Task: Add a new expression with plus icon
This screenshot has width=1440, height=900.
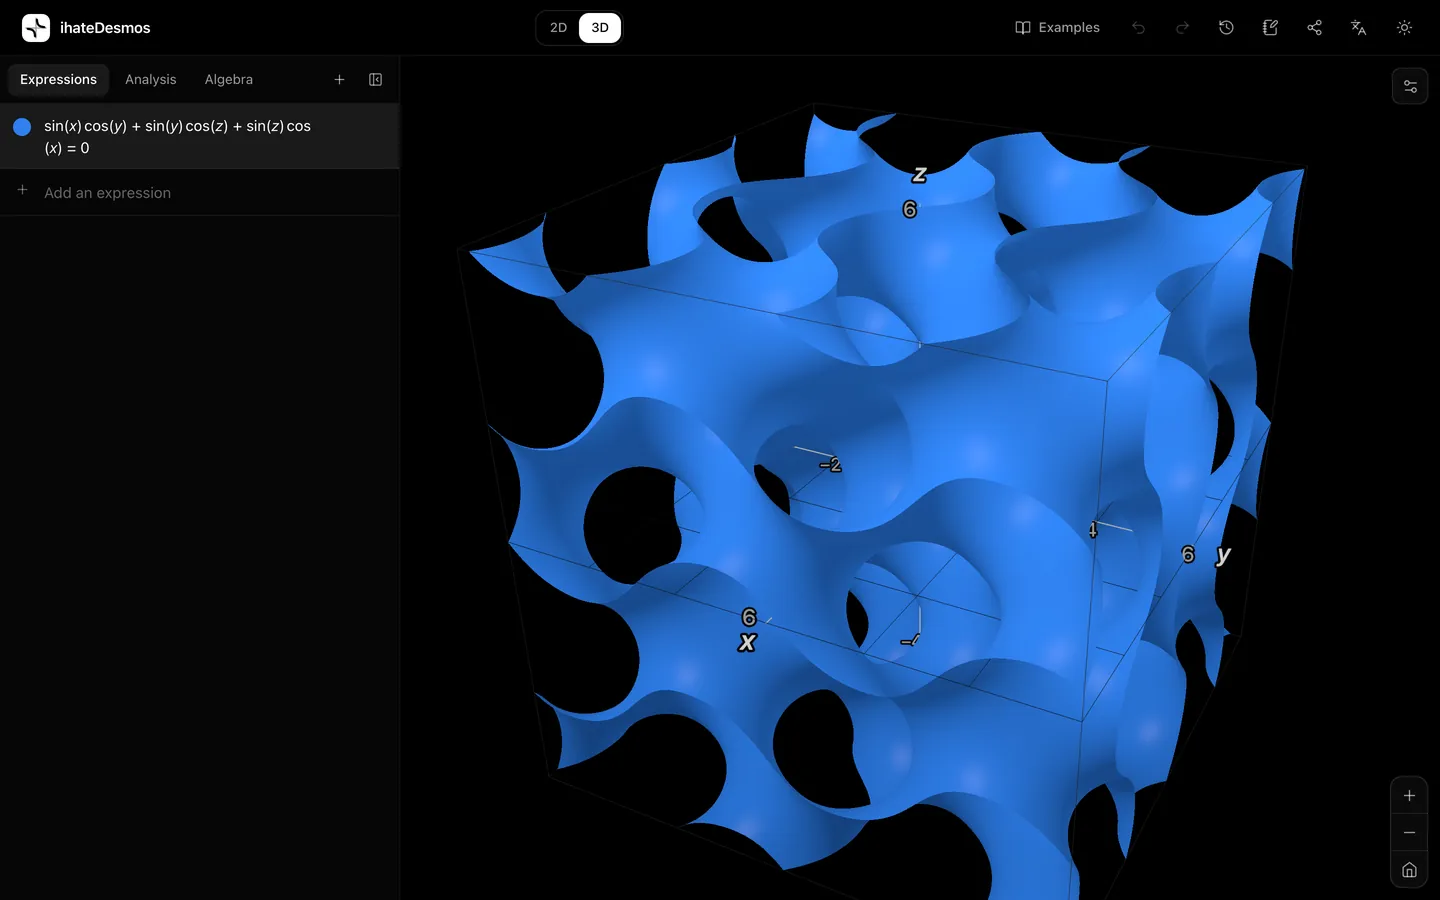Action: click(339, 80)
